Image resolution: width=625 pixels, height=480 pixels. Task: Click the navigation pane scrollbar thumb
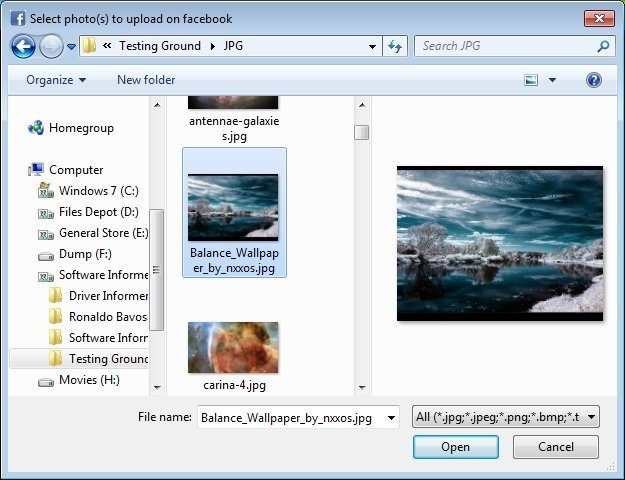point(156,270)
